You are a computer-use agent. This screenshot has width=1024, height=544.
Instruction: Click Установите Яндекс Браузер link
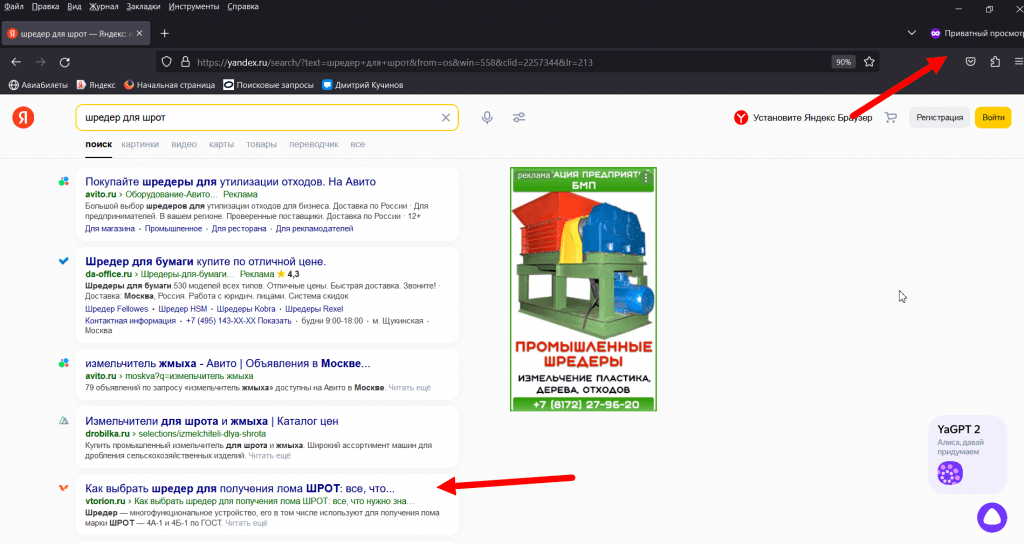[x=803, y=118]
